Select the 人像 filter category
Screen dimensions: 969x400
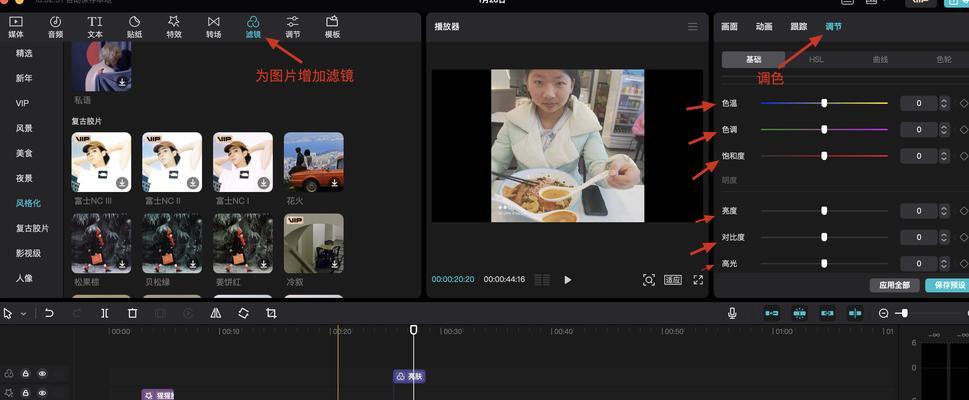(24, 278)
